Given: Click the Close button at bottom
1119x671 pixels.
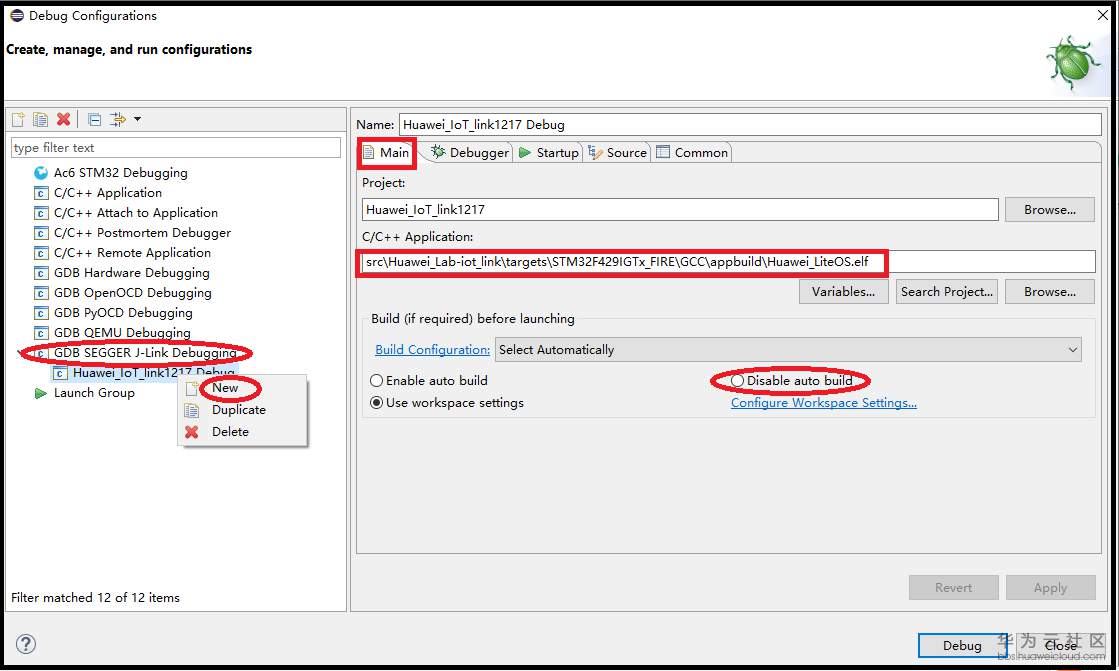Looking at the screenshot, I should click(1060, 645).
